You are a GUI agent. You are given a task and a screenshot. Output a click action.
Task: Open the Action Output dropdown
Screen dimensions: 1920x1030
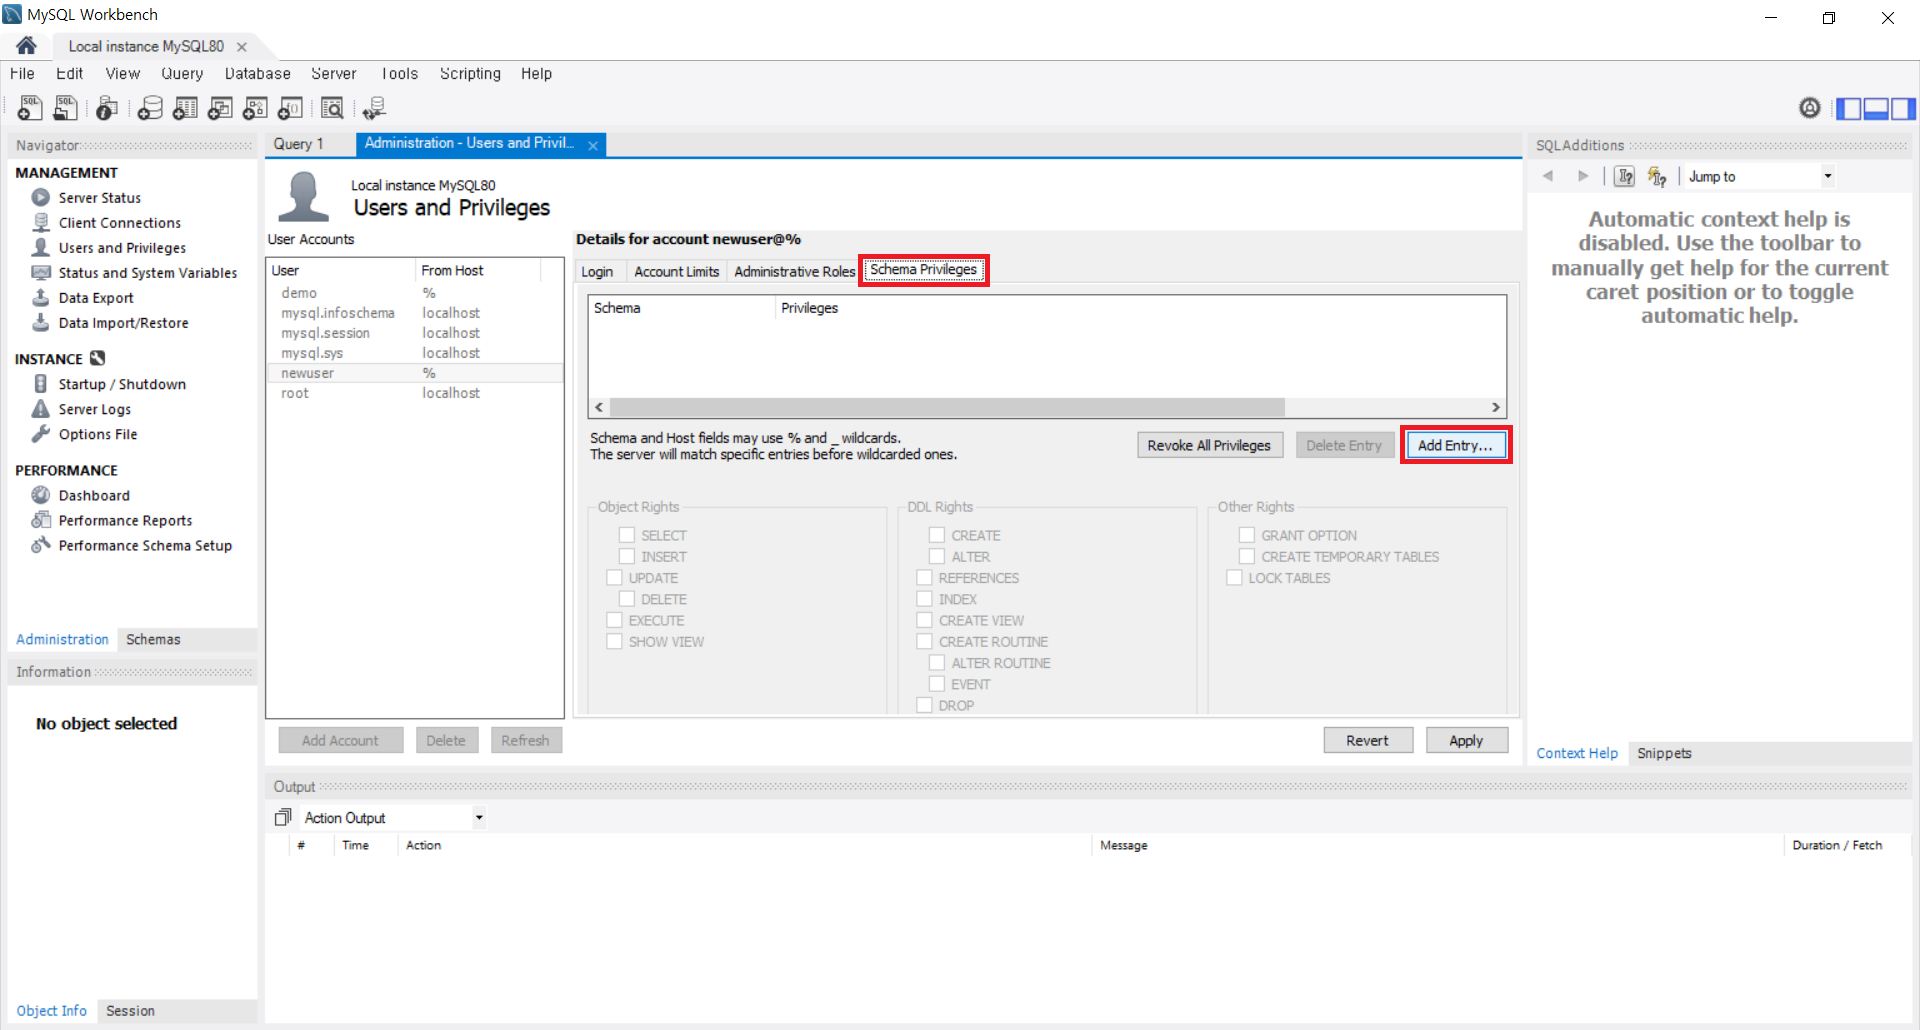pos(479,818)
